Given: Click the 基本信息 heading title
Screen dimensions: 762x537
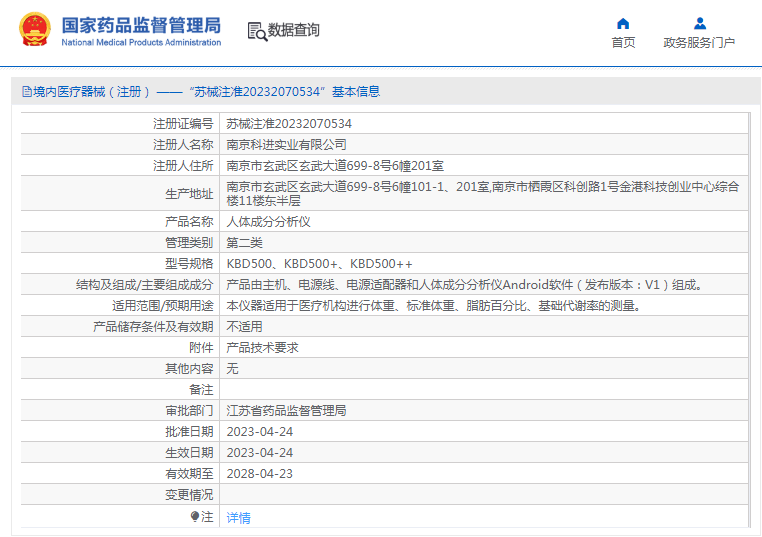Looking at the screenshot, I should pyautogui.click(x=356, y=91).
